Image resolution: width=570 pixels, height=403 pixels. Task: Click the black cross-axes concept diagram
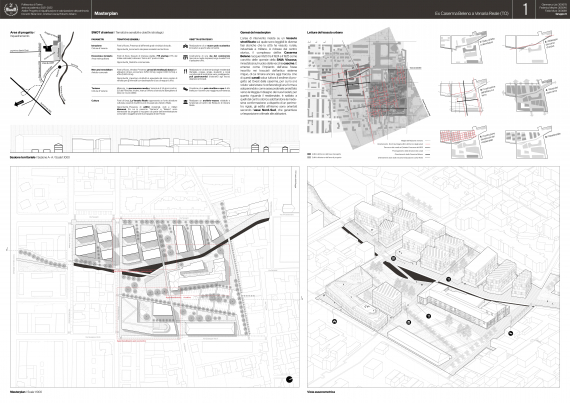(x=463, y=96)
